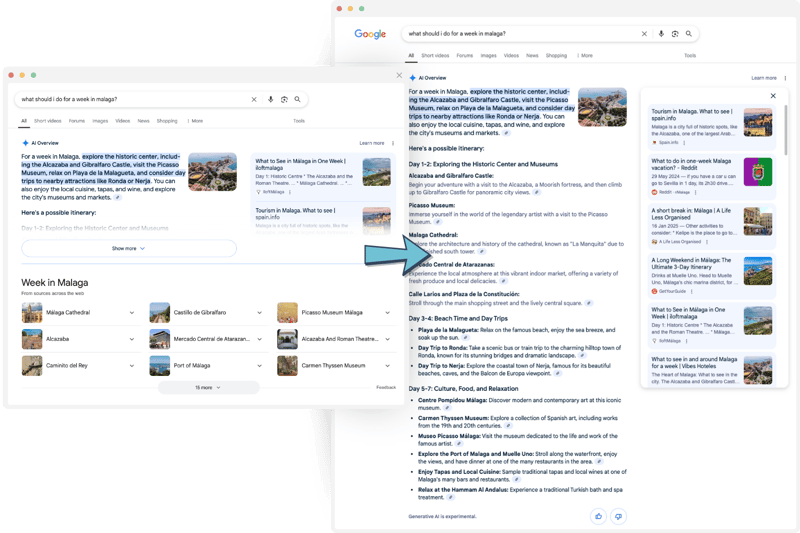The height and width of the screenshot is (533, 800).
Task: Clear the search query in the right window
Action: click(644, 34)
